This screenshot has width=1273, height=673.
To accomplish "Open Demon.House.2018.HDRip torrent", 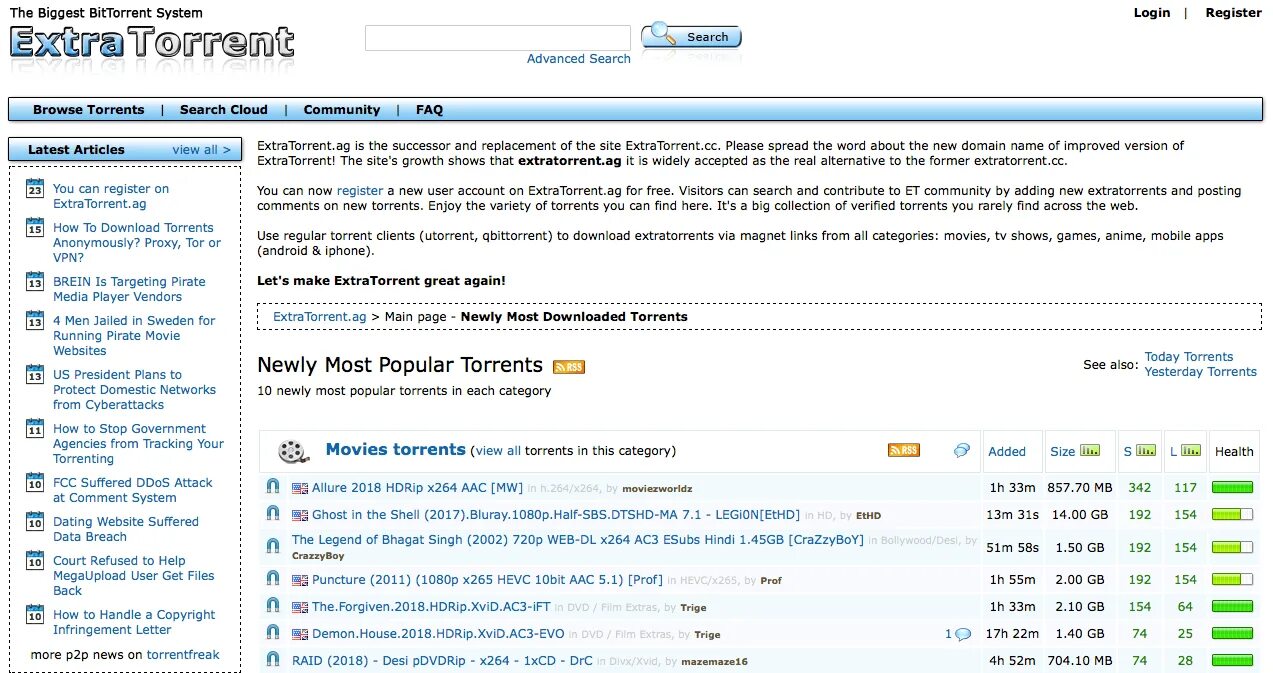I will [x=438, y=634].
